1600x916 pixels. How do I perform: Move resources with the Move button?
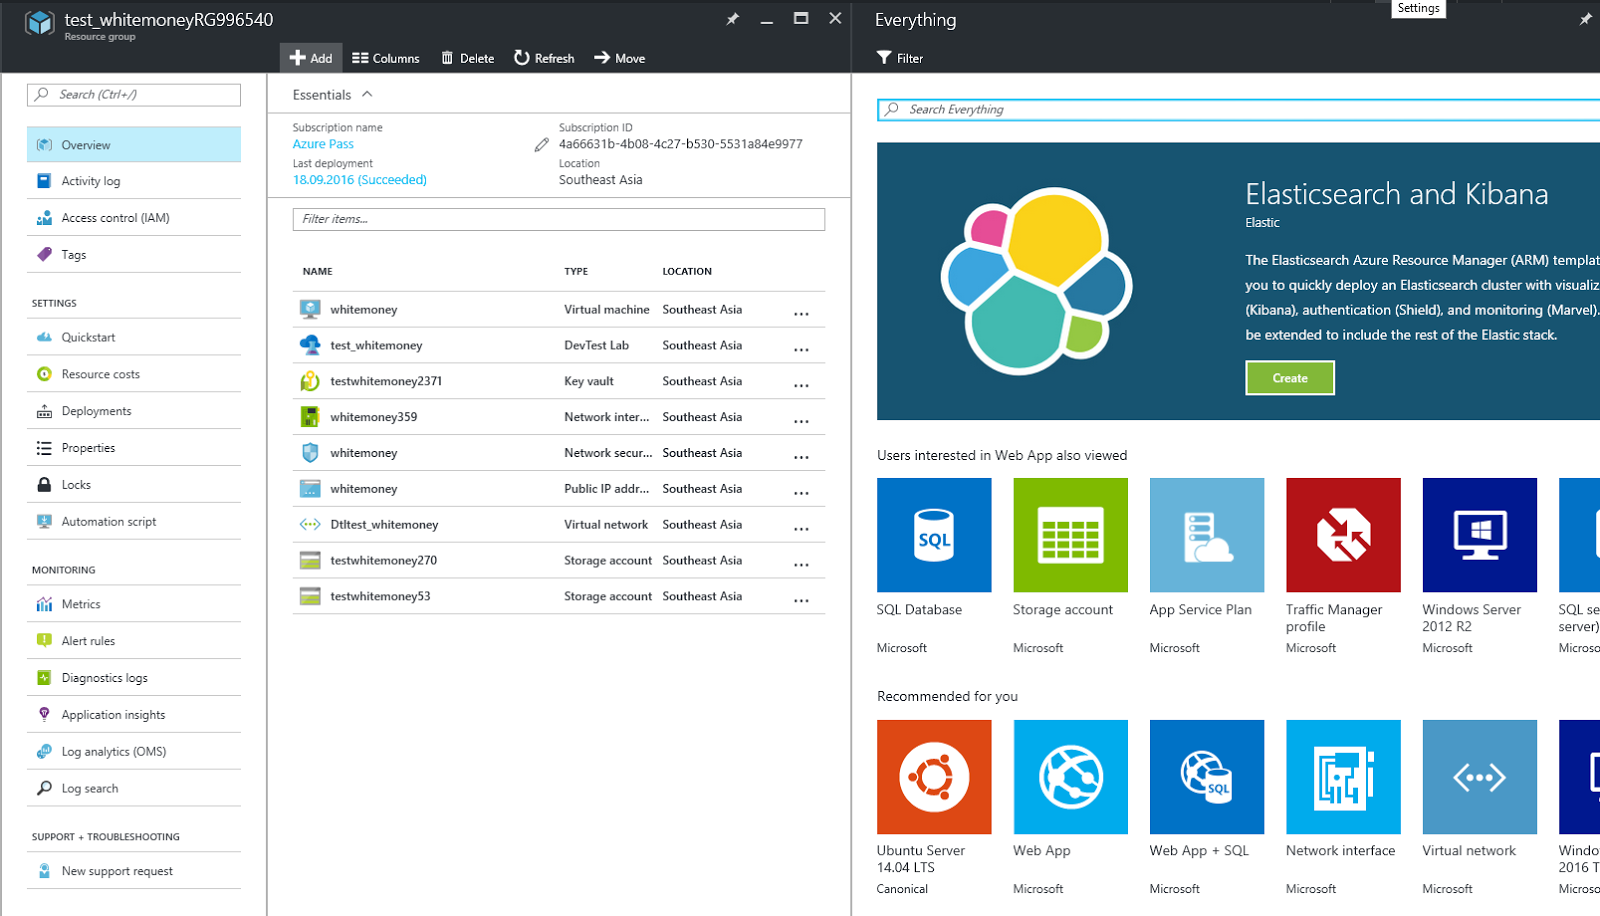[620, 58]
